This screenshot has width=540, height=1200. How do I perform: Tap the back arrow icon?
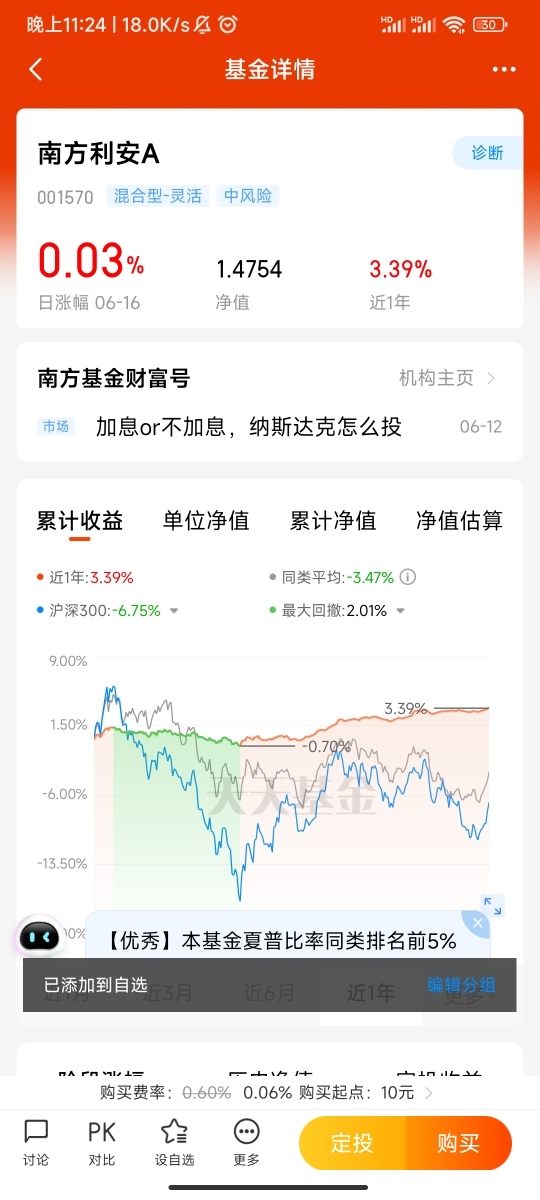(x=36, y=69)
